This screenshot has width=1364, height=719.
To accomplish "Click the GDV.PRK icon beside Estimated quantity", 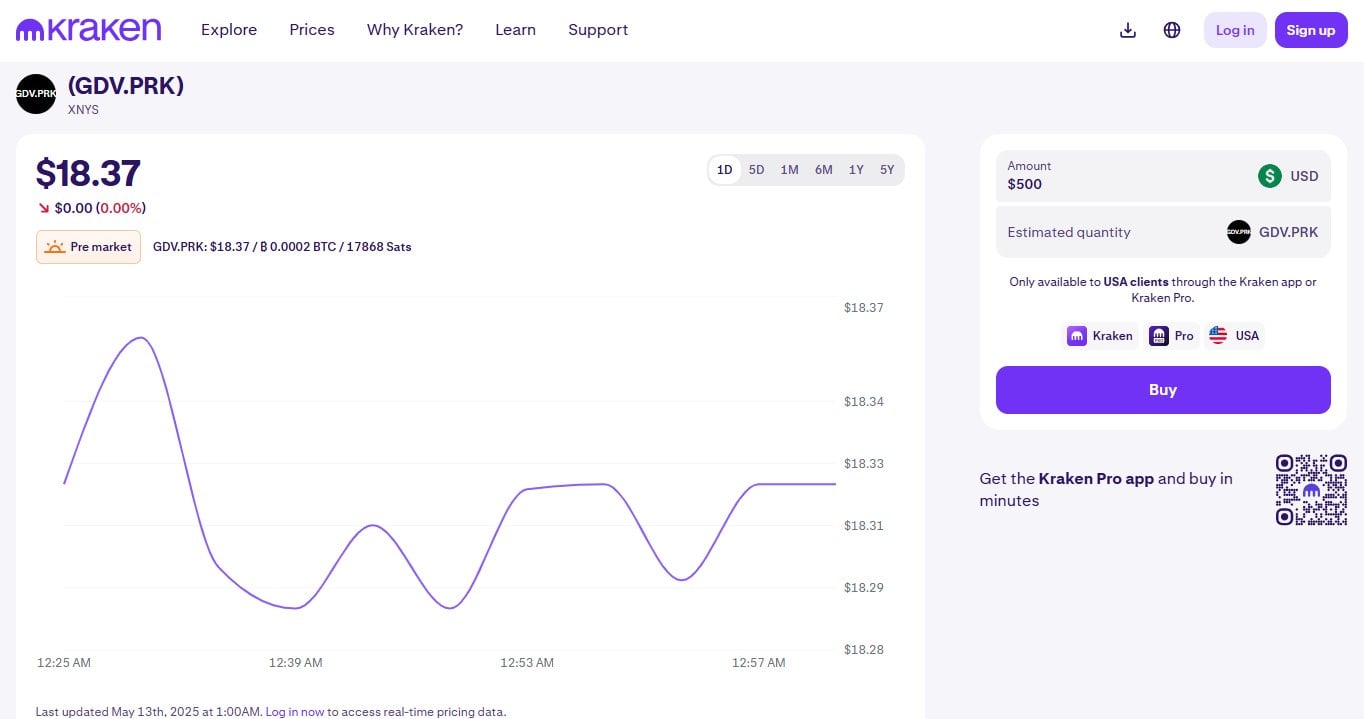I will [x=1239, y=232].
